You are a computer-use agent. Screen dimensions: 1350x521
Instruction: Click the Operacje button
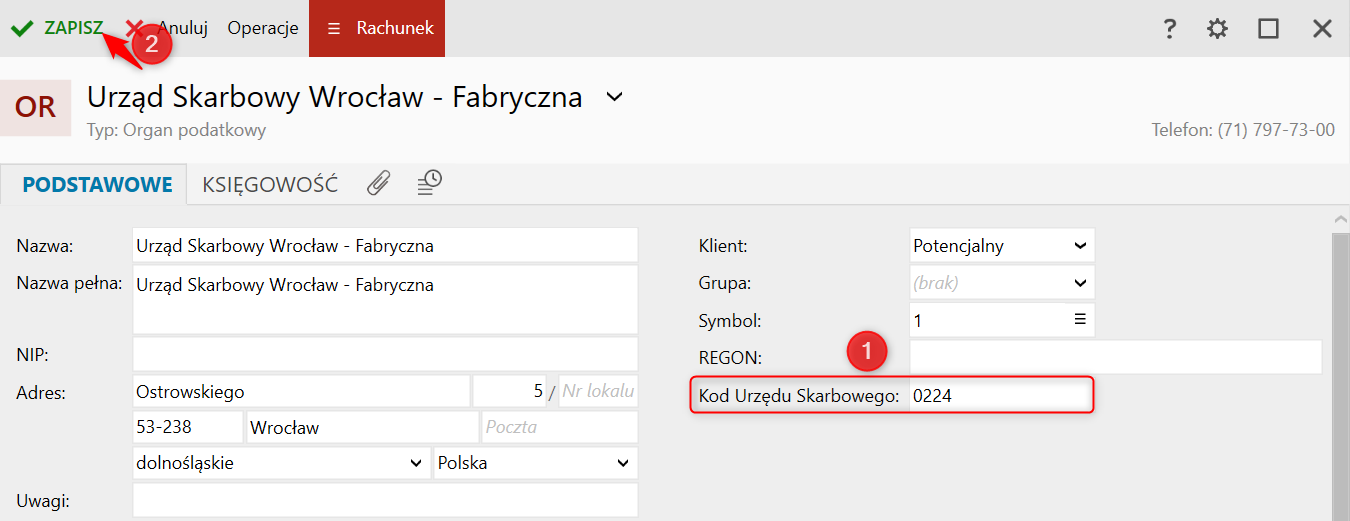pyautogui.click(x=263, y=28)
